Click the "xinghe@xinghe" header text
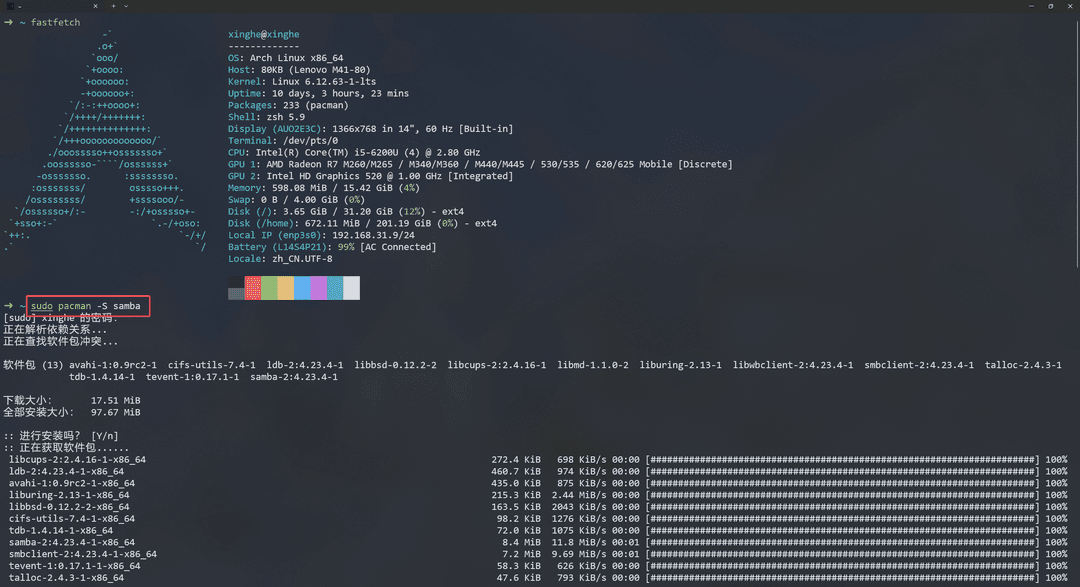The image size is (1080, 587). [264, 34]
